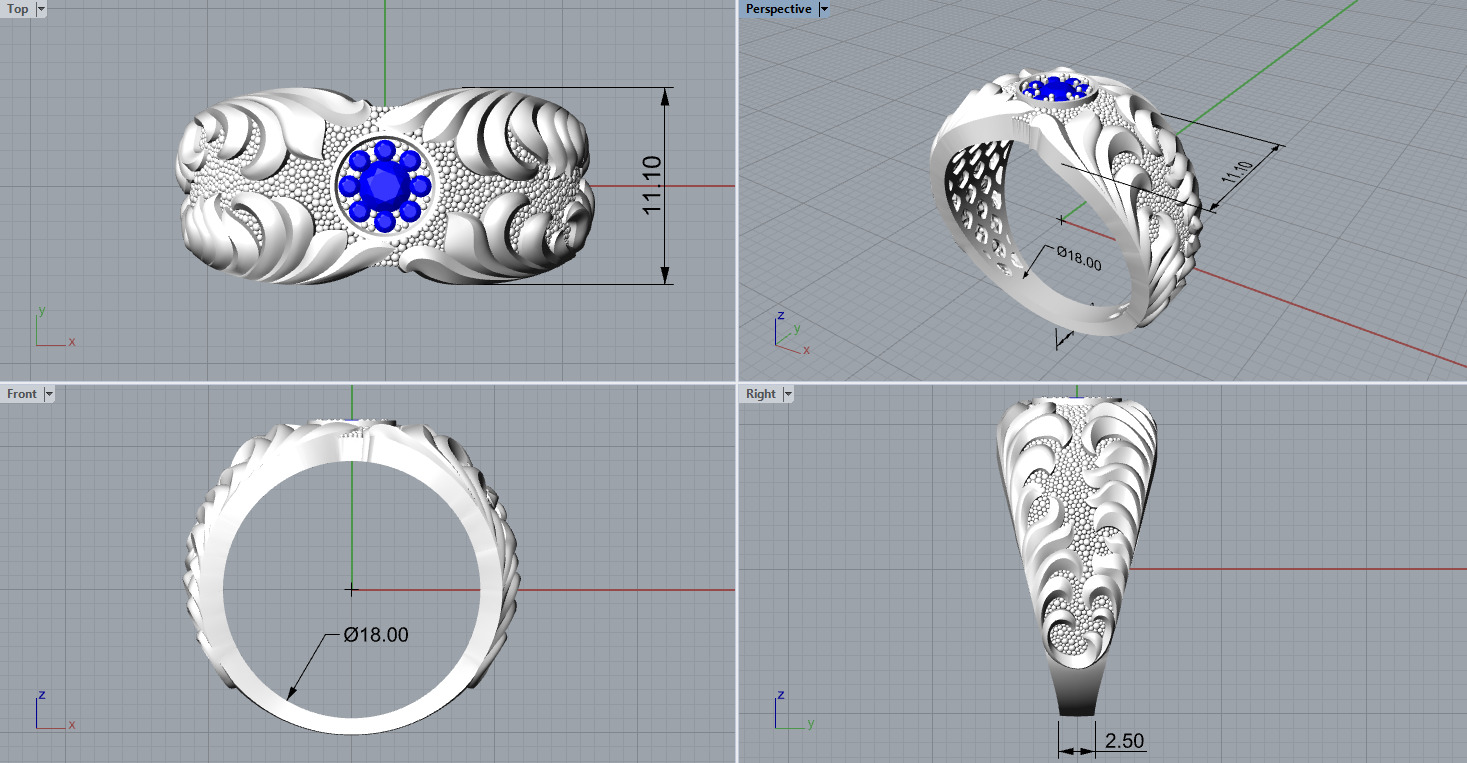Open the Top viewport dropdown arrow
The image size is (1467, 763).
click(41, 9)
